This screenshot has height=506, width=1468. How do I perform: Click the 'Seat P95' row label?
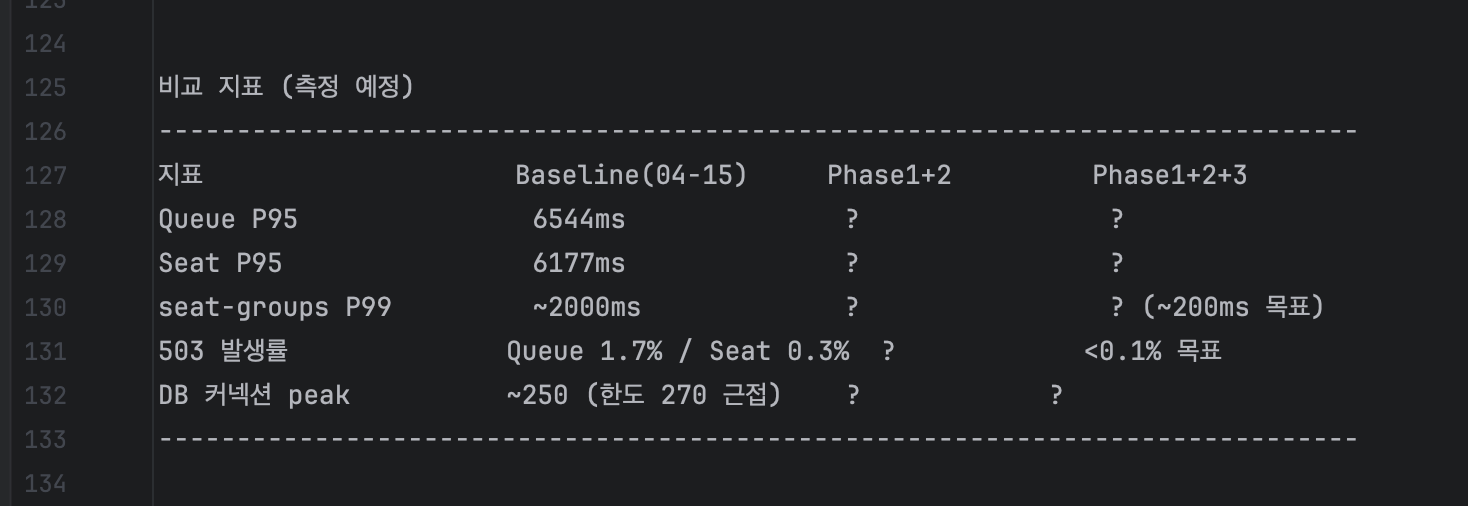pos(220,264)
